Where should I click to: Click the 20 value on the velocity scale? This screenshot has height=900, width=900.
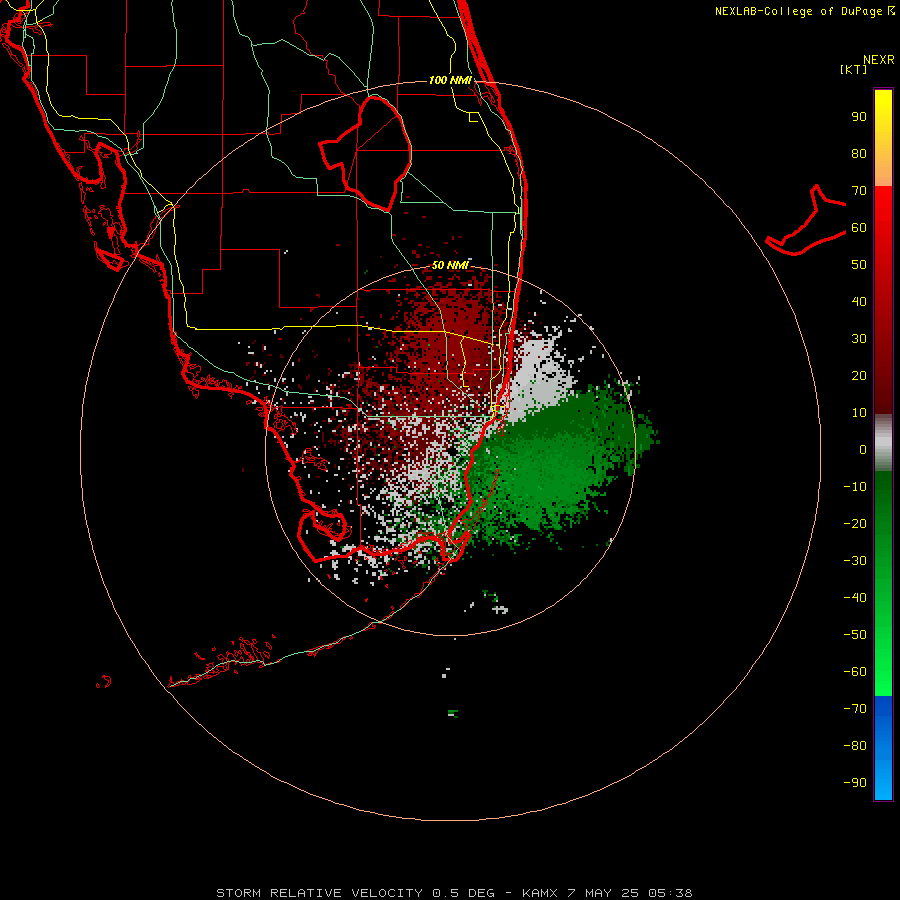tap(859, 375)
